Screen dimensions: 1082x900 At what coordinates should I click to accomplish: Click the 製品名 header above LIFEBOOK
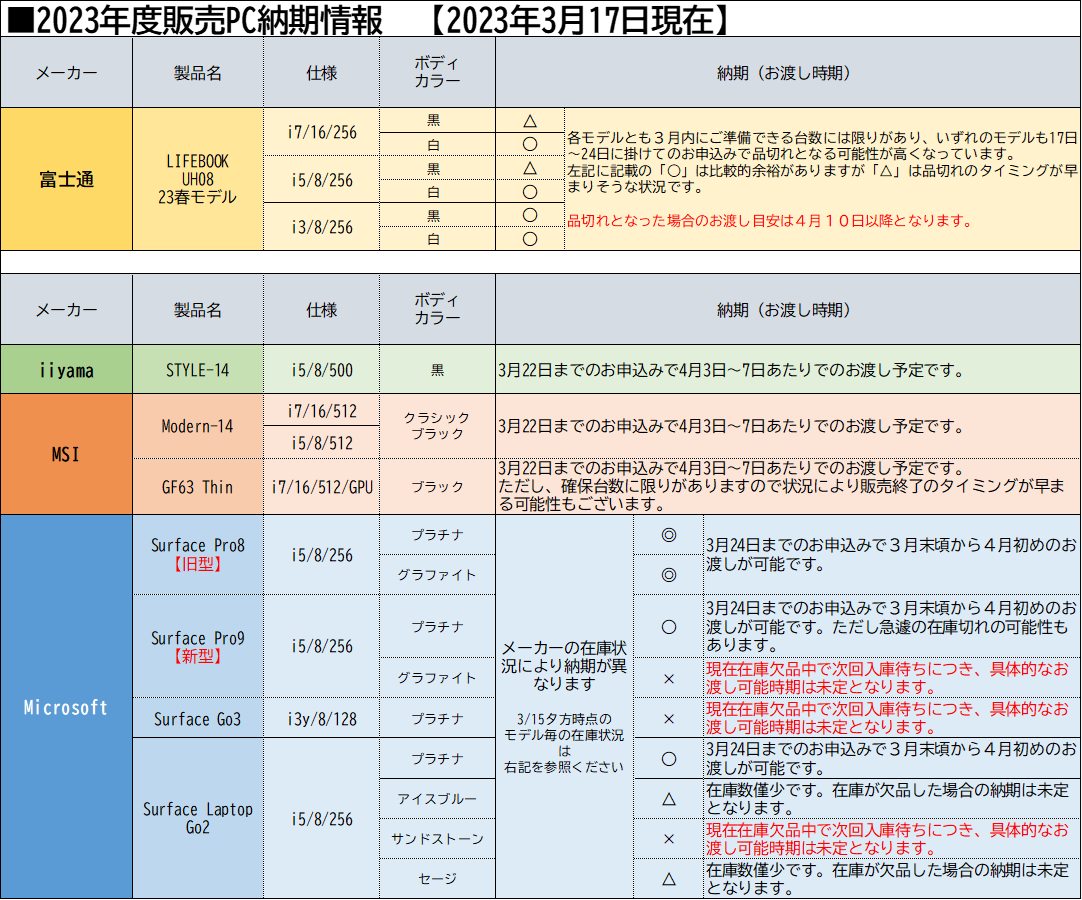coord(197,72)
